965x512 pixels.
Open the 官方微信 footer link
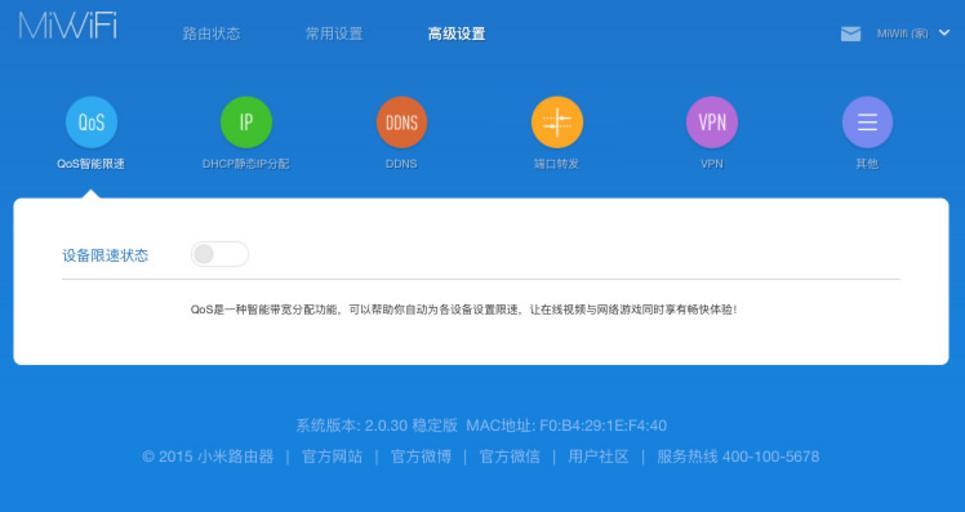pos(509,457)
